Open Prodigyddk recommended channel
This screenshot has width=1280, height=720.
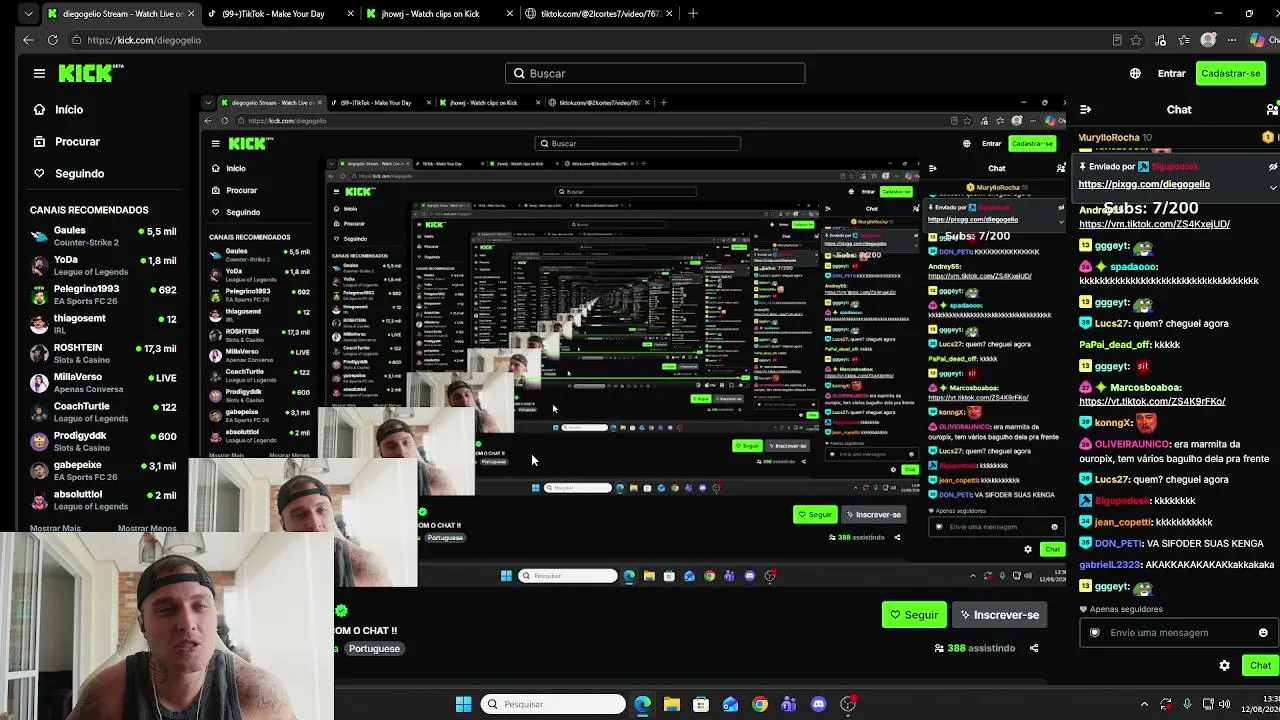pyautogui.click(x=103, y=441)
